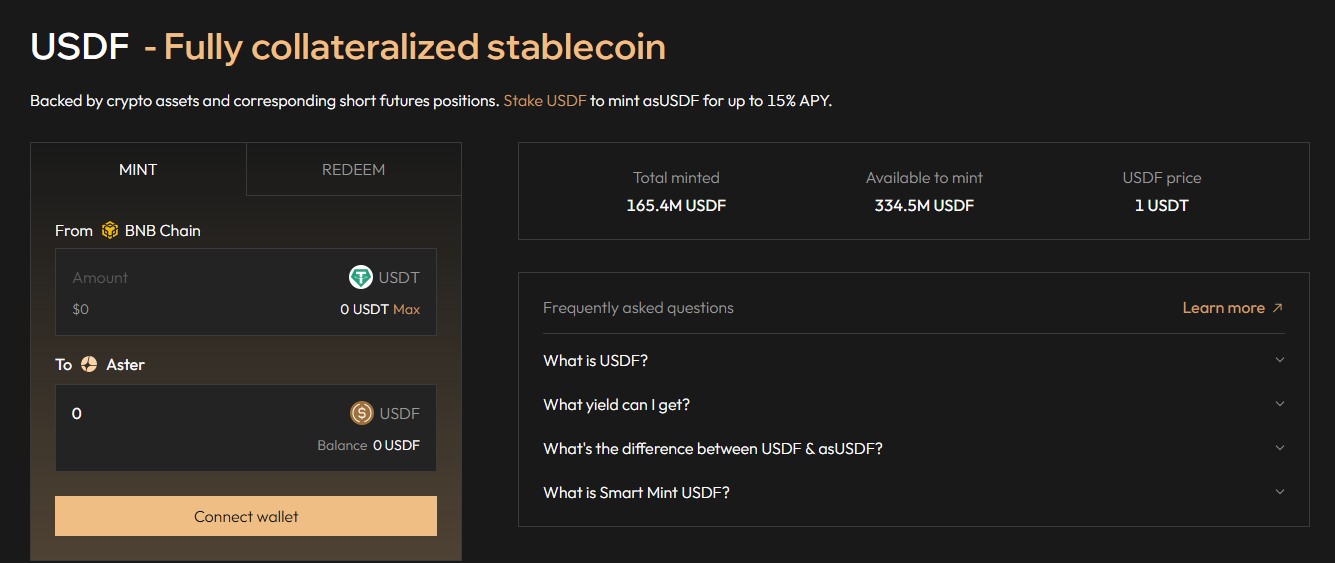Click the BNB Chain source label

point(162,231)
